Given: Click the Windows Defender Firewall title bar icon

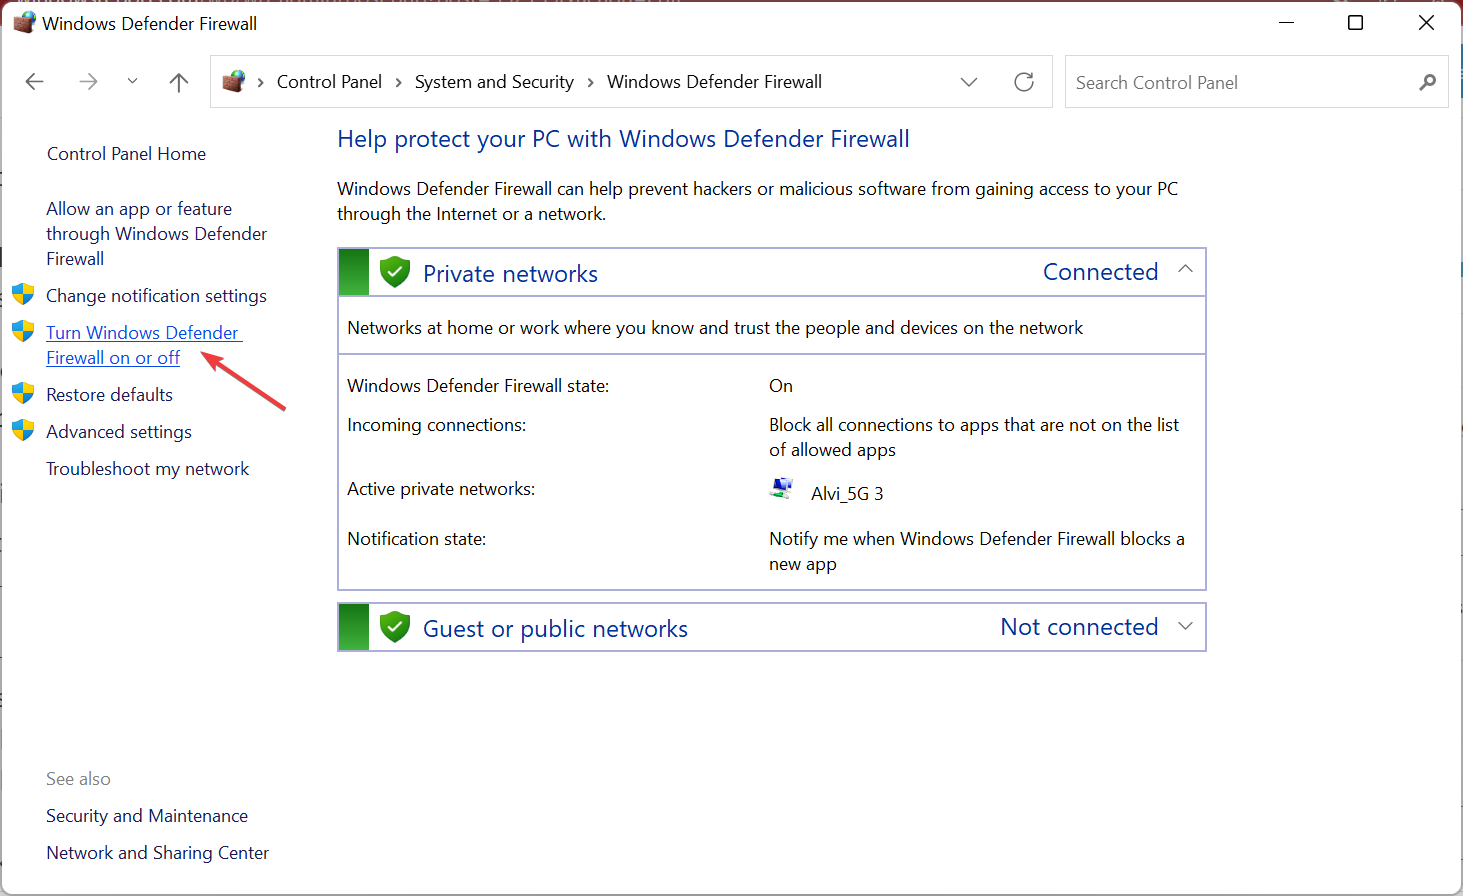Looking at the screenshot, I should coord(24,22).
